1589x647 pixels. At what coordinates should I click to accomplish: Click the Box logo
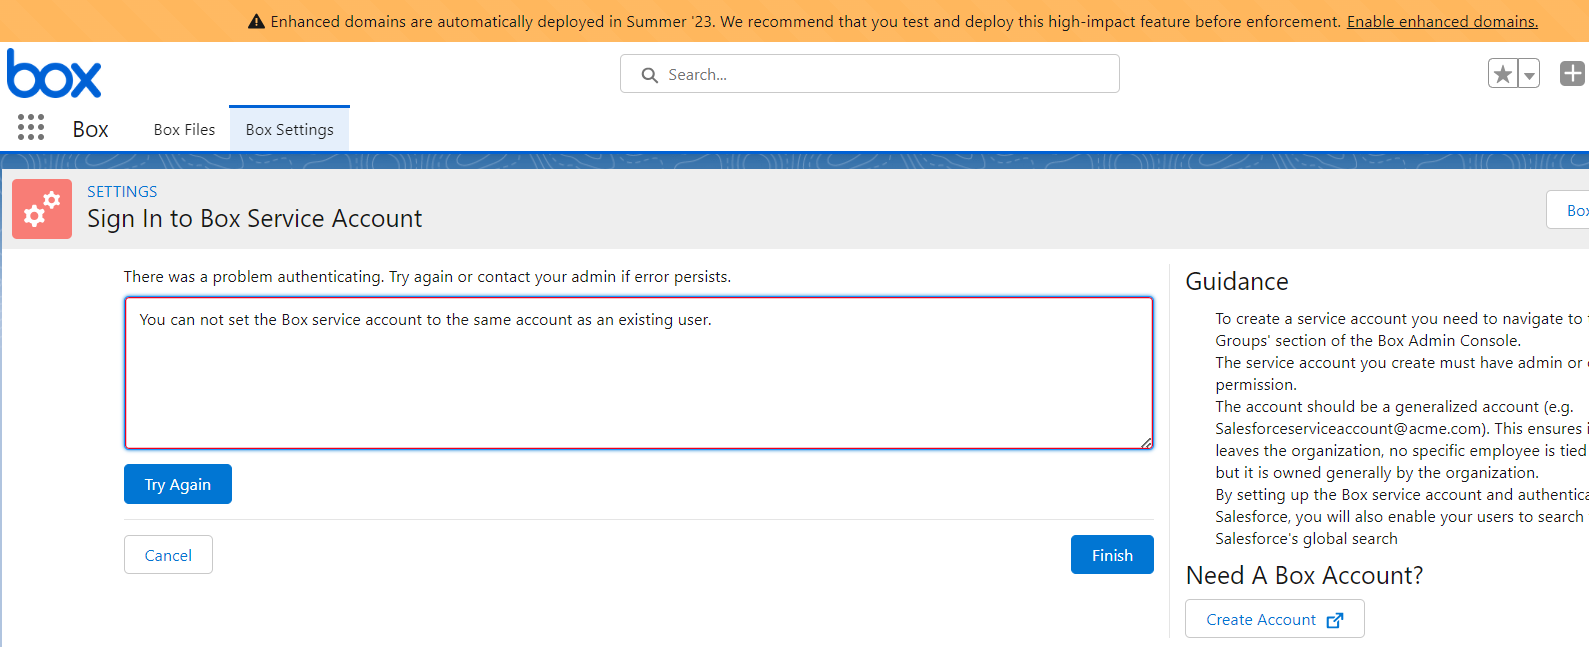(x=54, y=74)
